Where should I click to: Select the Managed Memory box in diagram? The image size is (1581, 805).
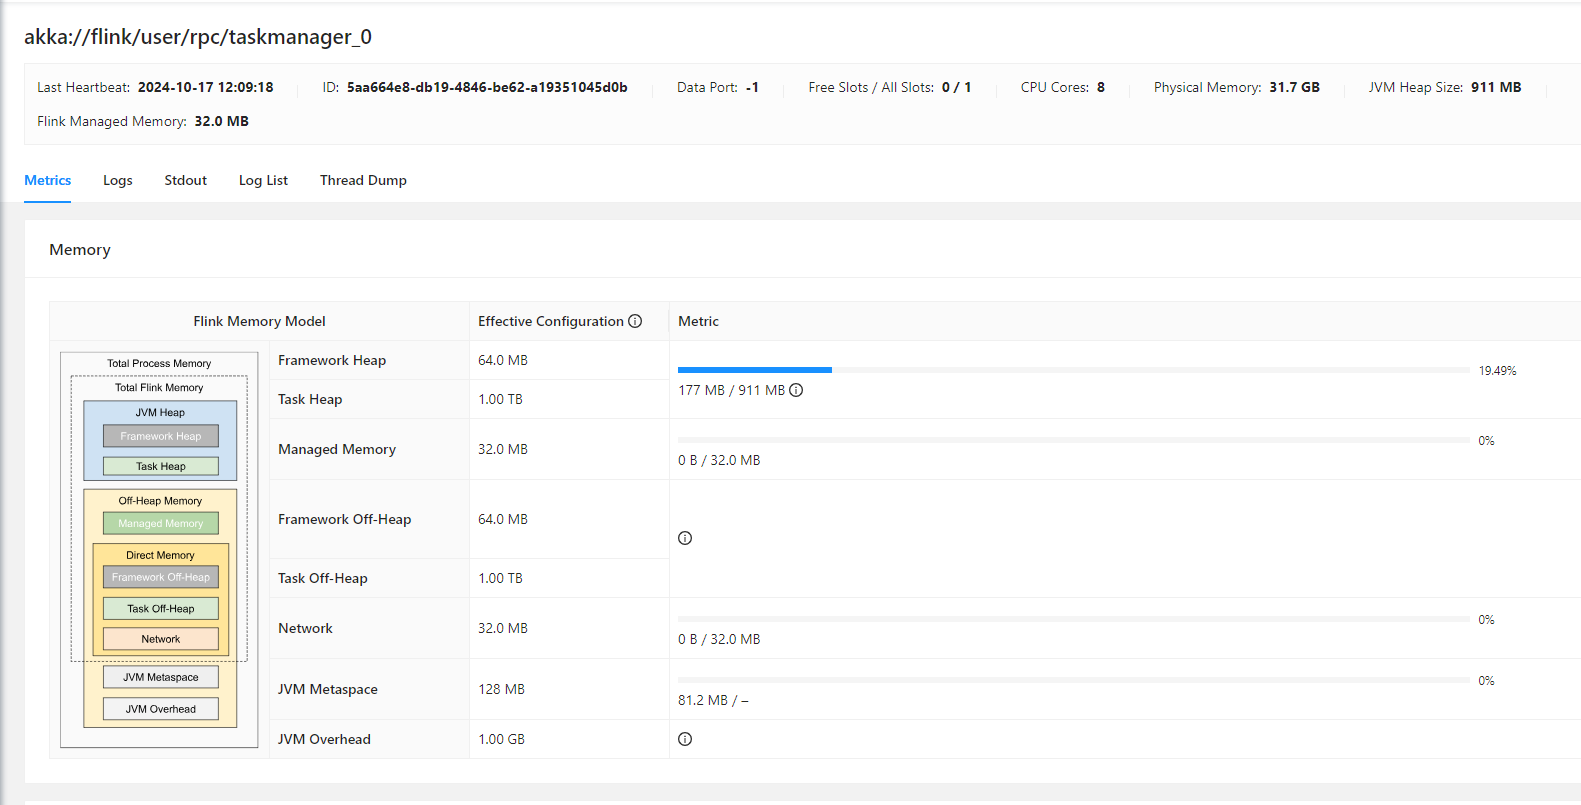[161, 523]
